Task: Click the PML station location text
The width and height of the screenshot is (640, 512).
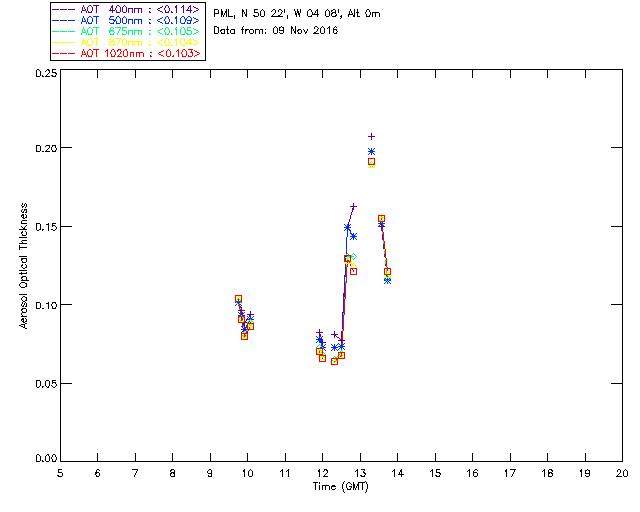Action: 297,13
